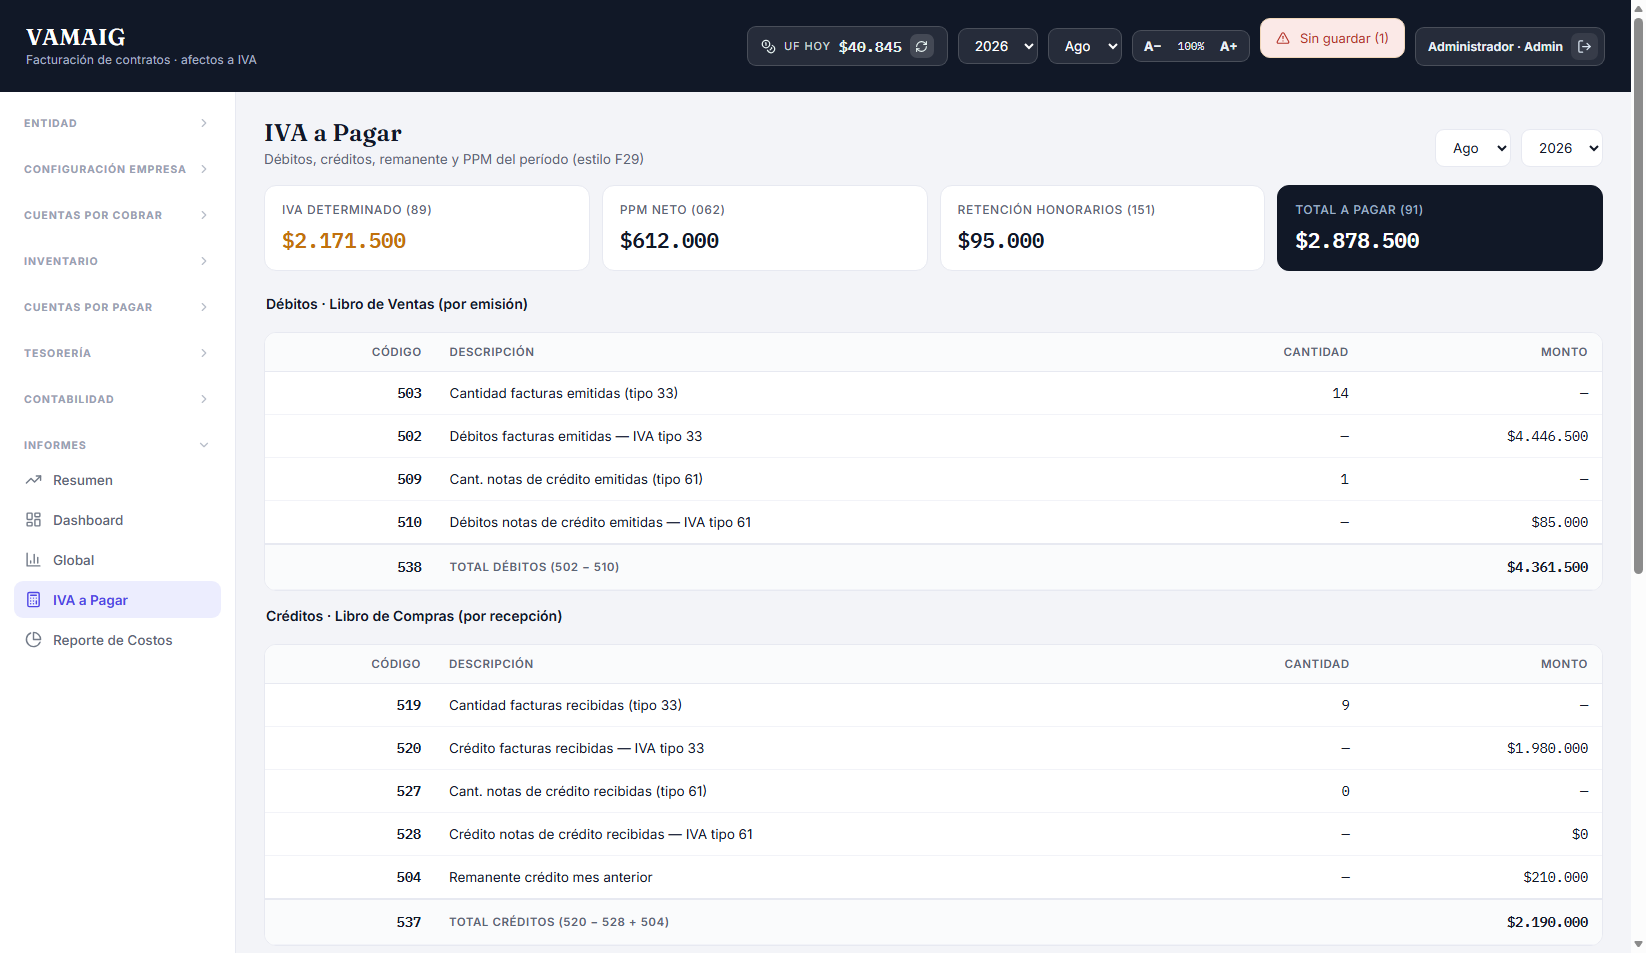The height and width of the screenshot is (953, 1646).
Task: Click the logout icon beside Administrador
Action: [1584, 46]
